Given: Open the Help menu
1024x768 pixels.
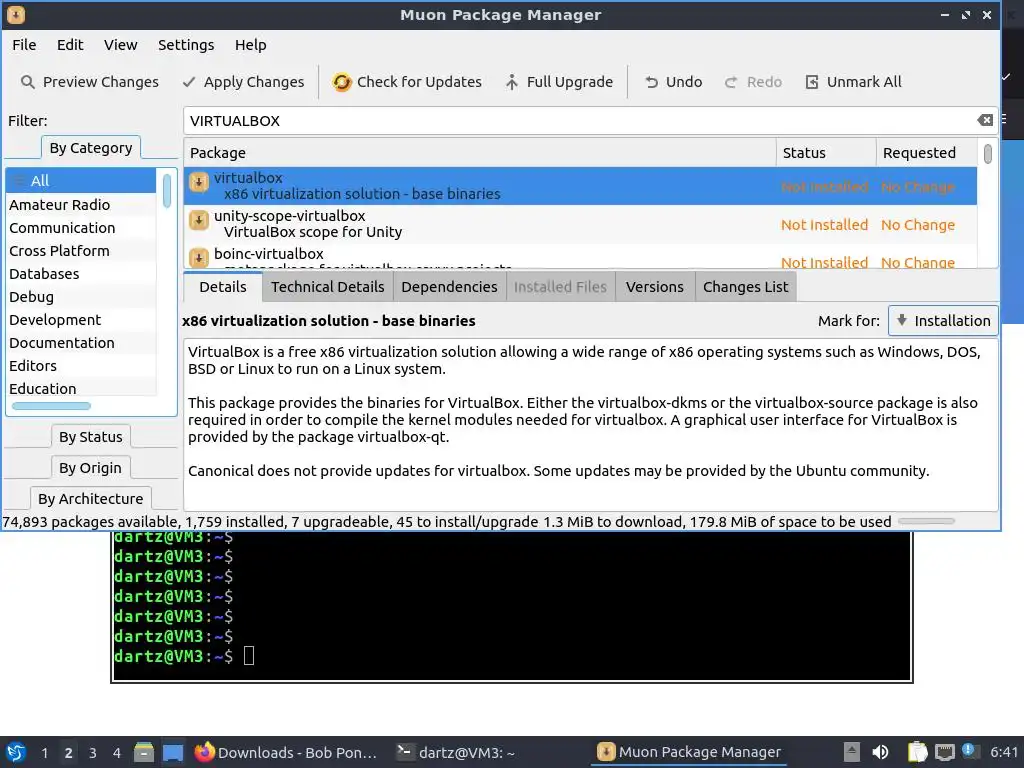Looking at the screenshot, I should click(x=251, y=45).
